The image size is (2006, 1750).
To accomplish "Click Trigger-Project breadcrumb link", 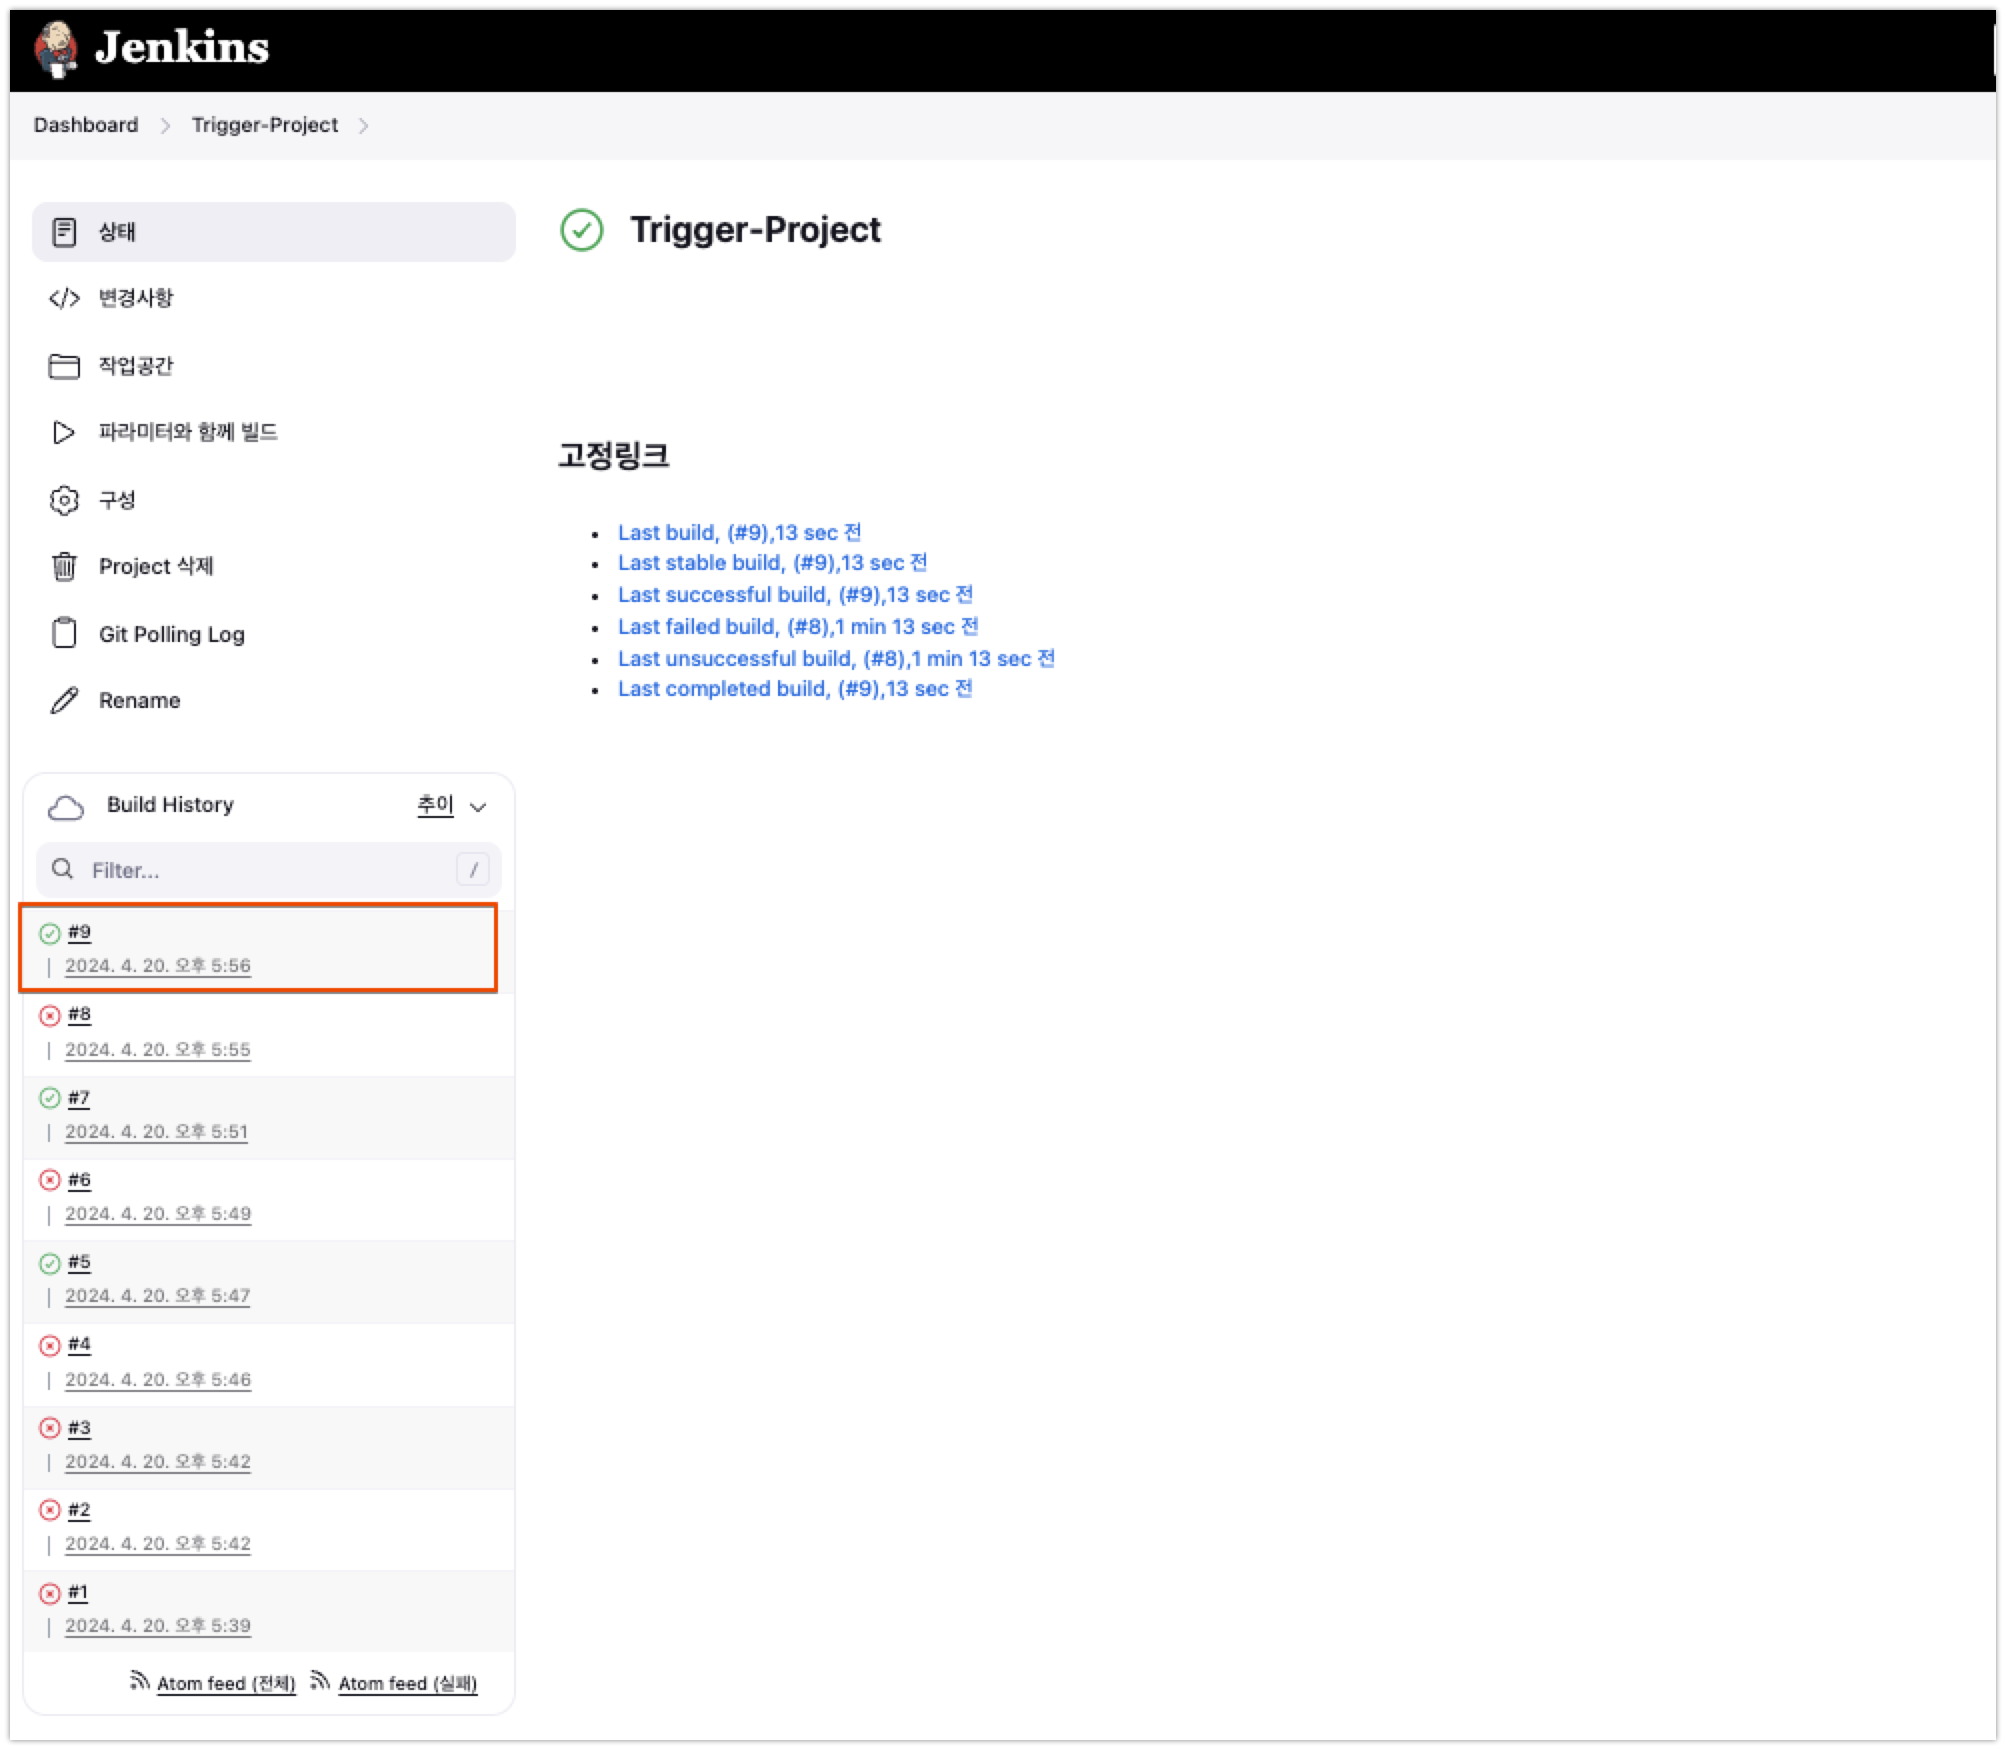I will (x=265, y=125).
